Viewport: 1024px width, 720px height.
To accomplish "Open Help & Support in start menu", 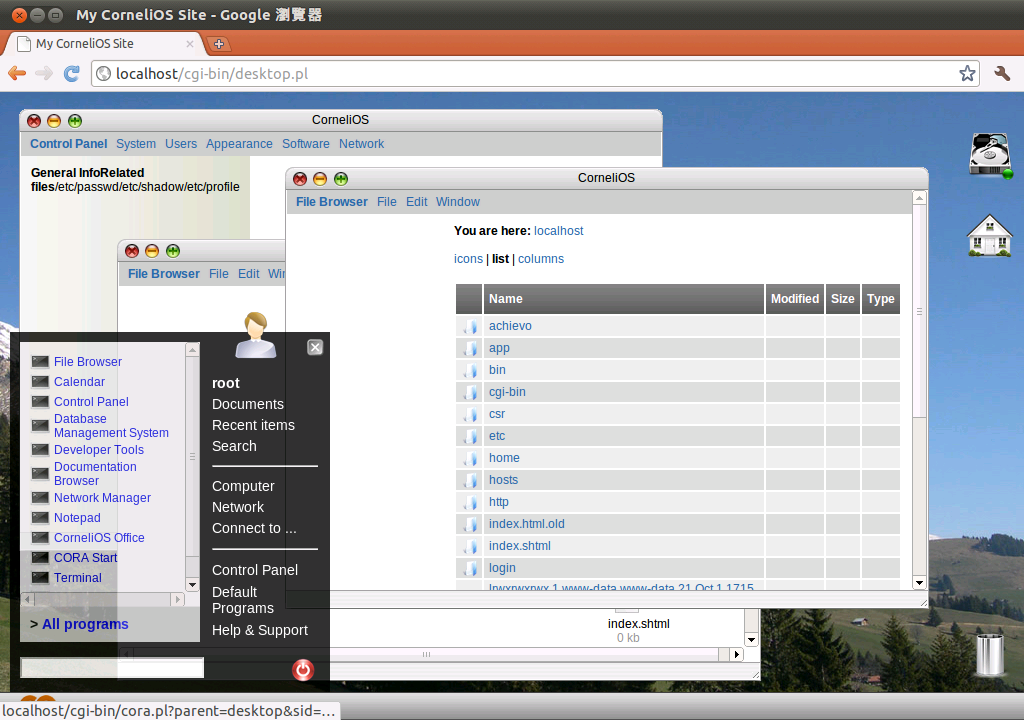I will (x=259, y=630).
